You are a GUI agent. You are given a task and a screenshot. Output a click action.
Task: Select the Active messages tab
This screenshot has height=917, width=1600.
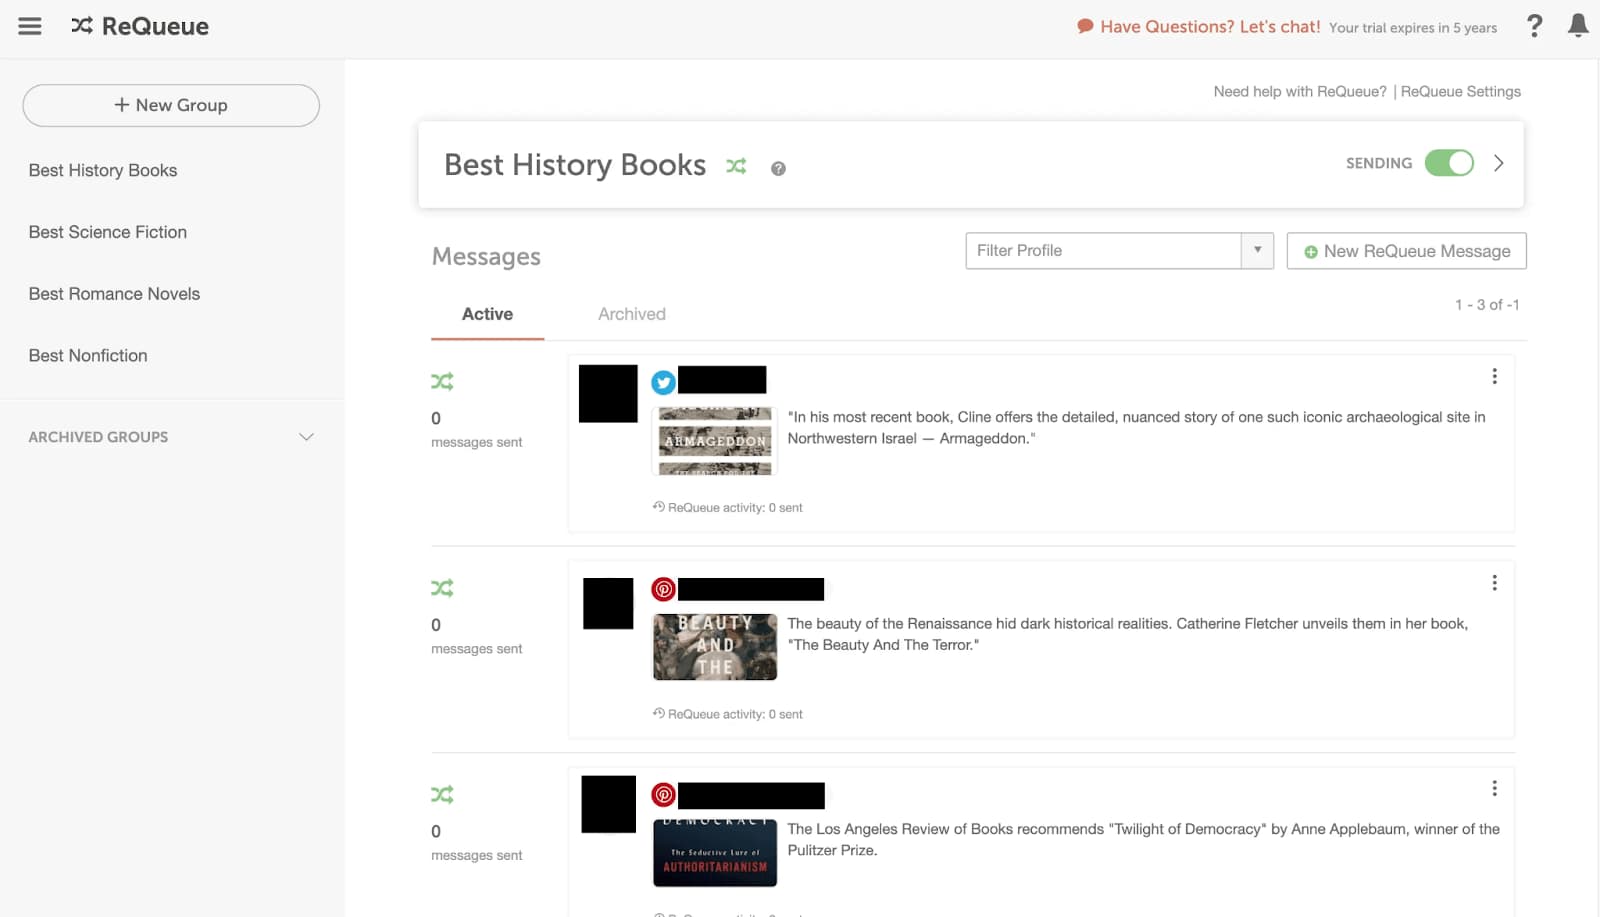[487, 314]
